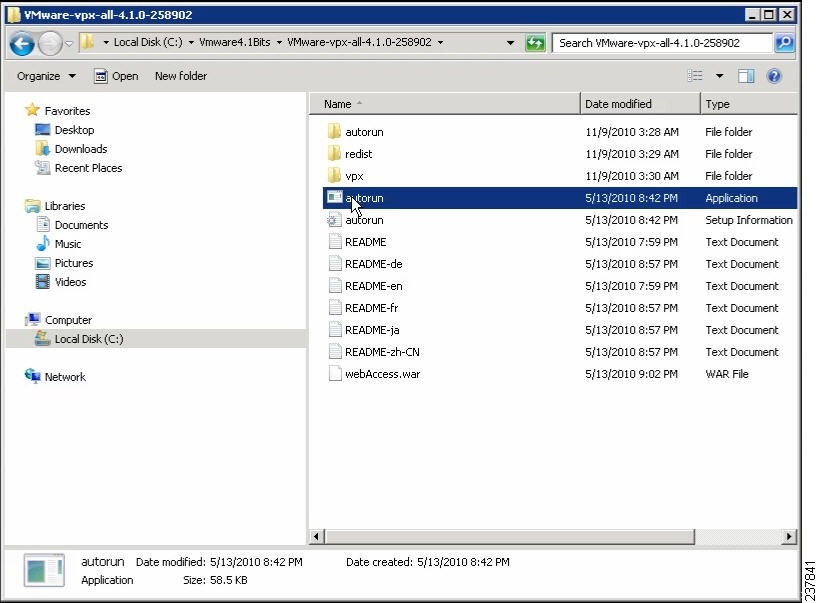818x603 pixels.
Task: Go back with the blue Back arrow
Action: (21, 43)
